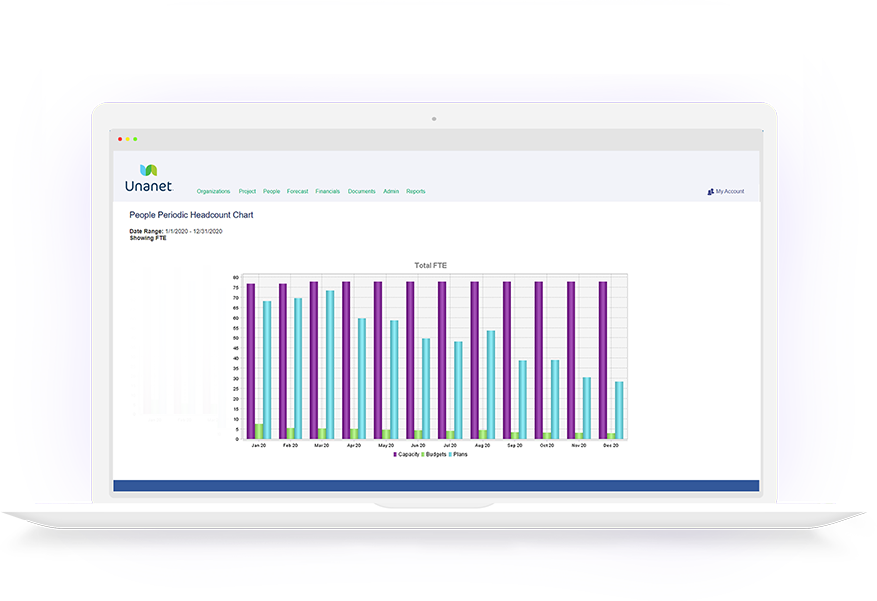The width and height of the screenshot is (877, 601).
Task: Switch to the People section
Action: coord(271,190)
